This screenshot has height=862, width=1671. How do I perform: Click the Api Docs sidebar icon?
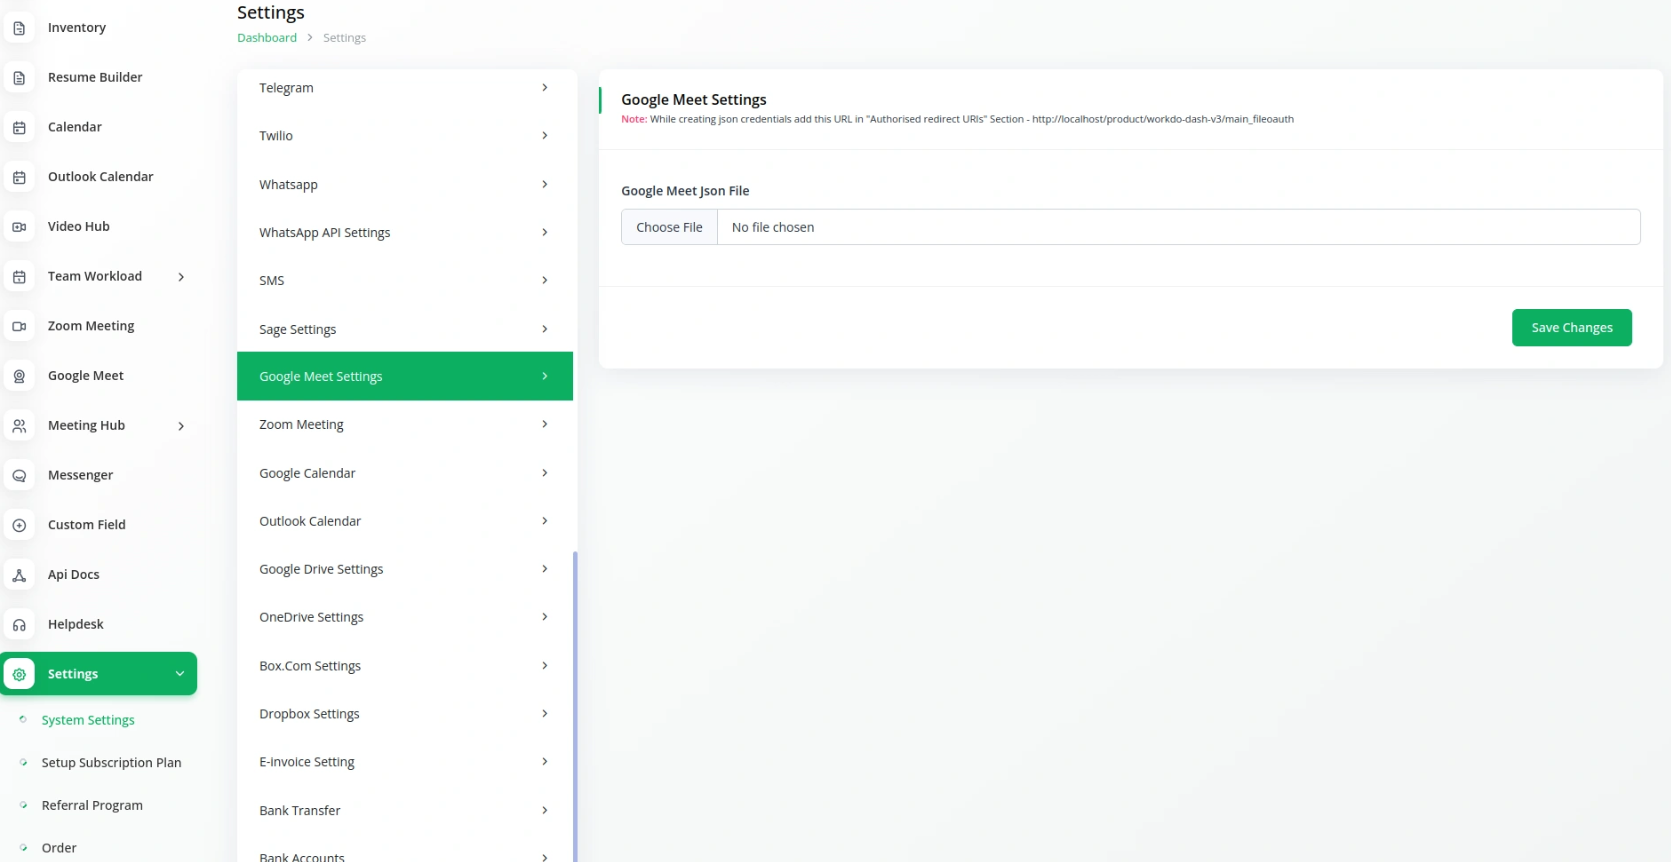coord(19,575)
